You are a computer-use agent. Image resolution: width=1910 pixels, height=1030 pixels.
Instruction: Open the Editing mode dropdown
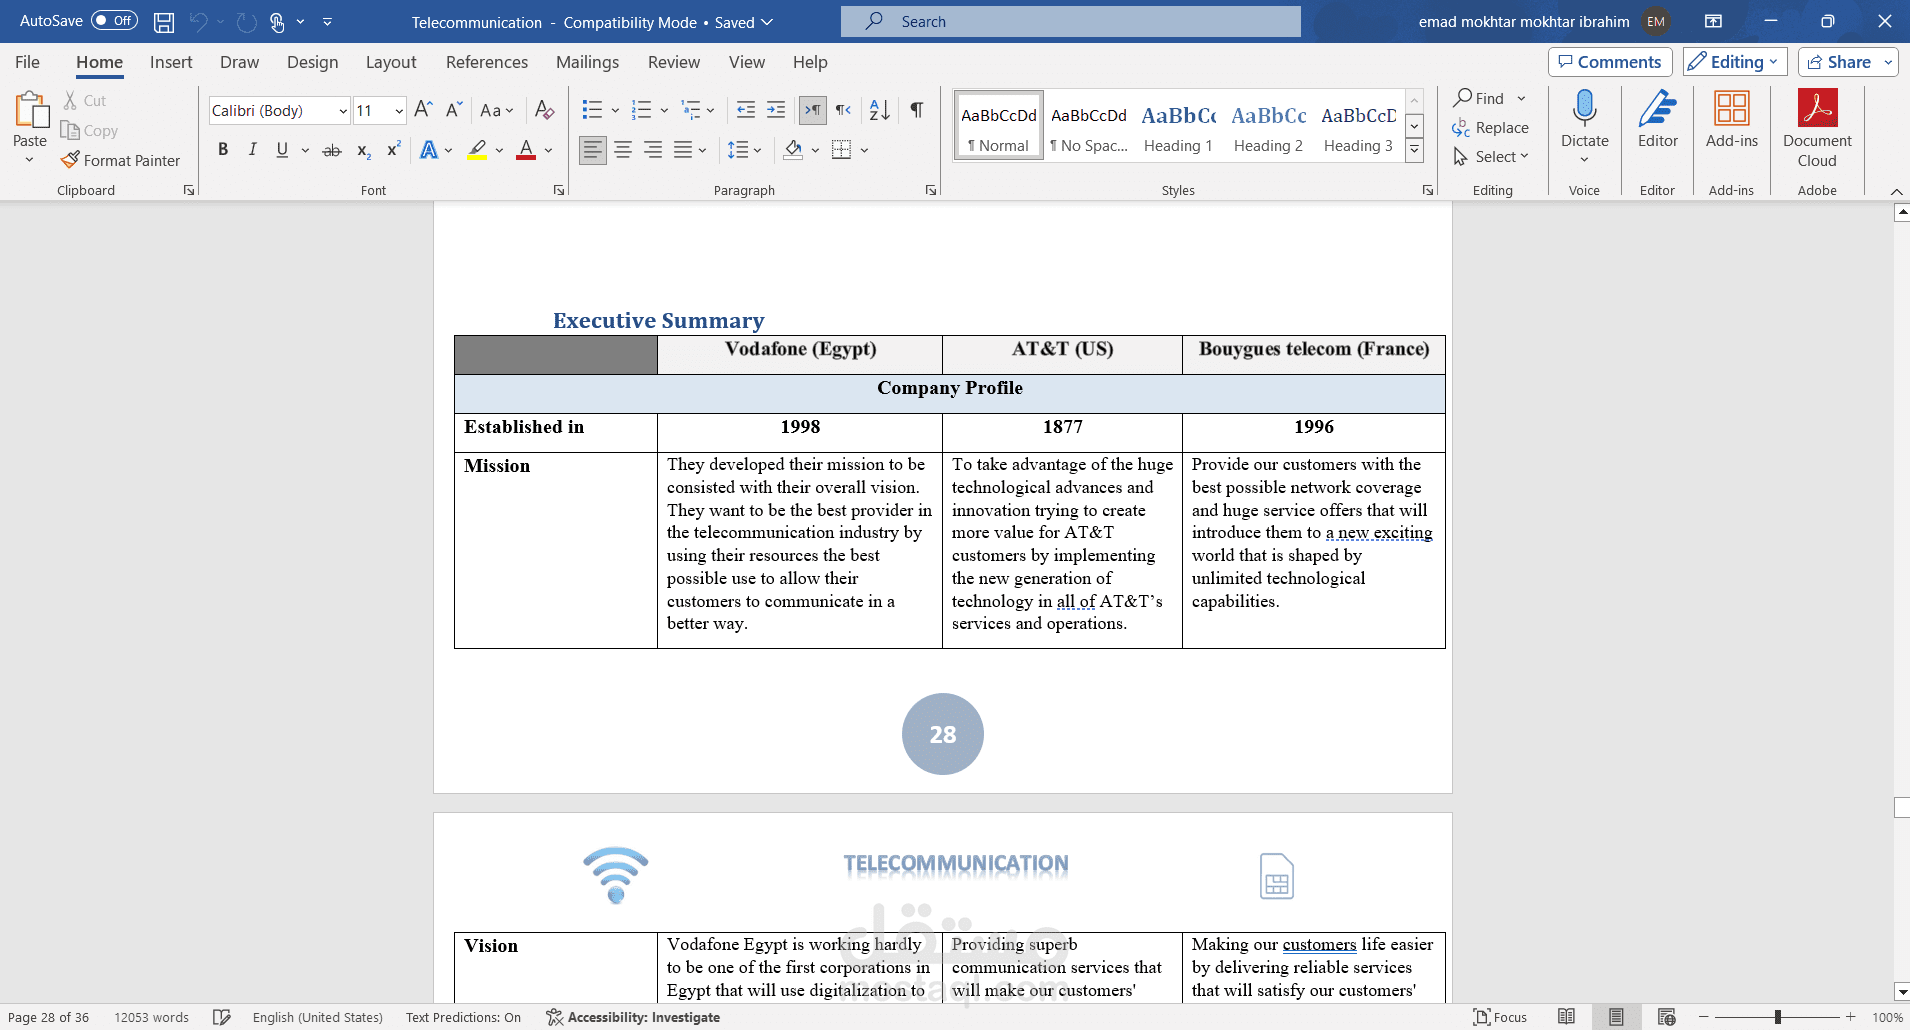[x=1735, y=62]
